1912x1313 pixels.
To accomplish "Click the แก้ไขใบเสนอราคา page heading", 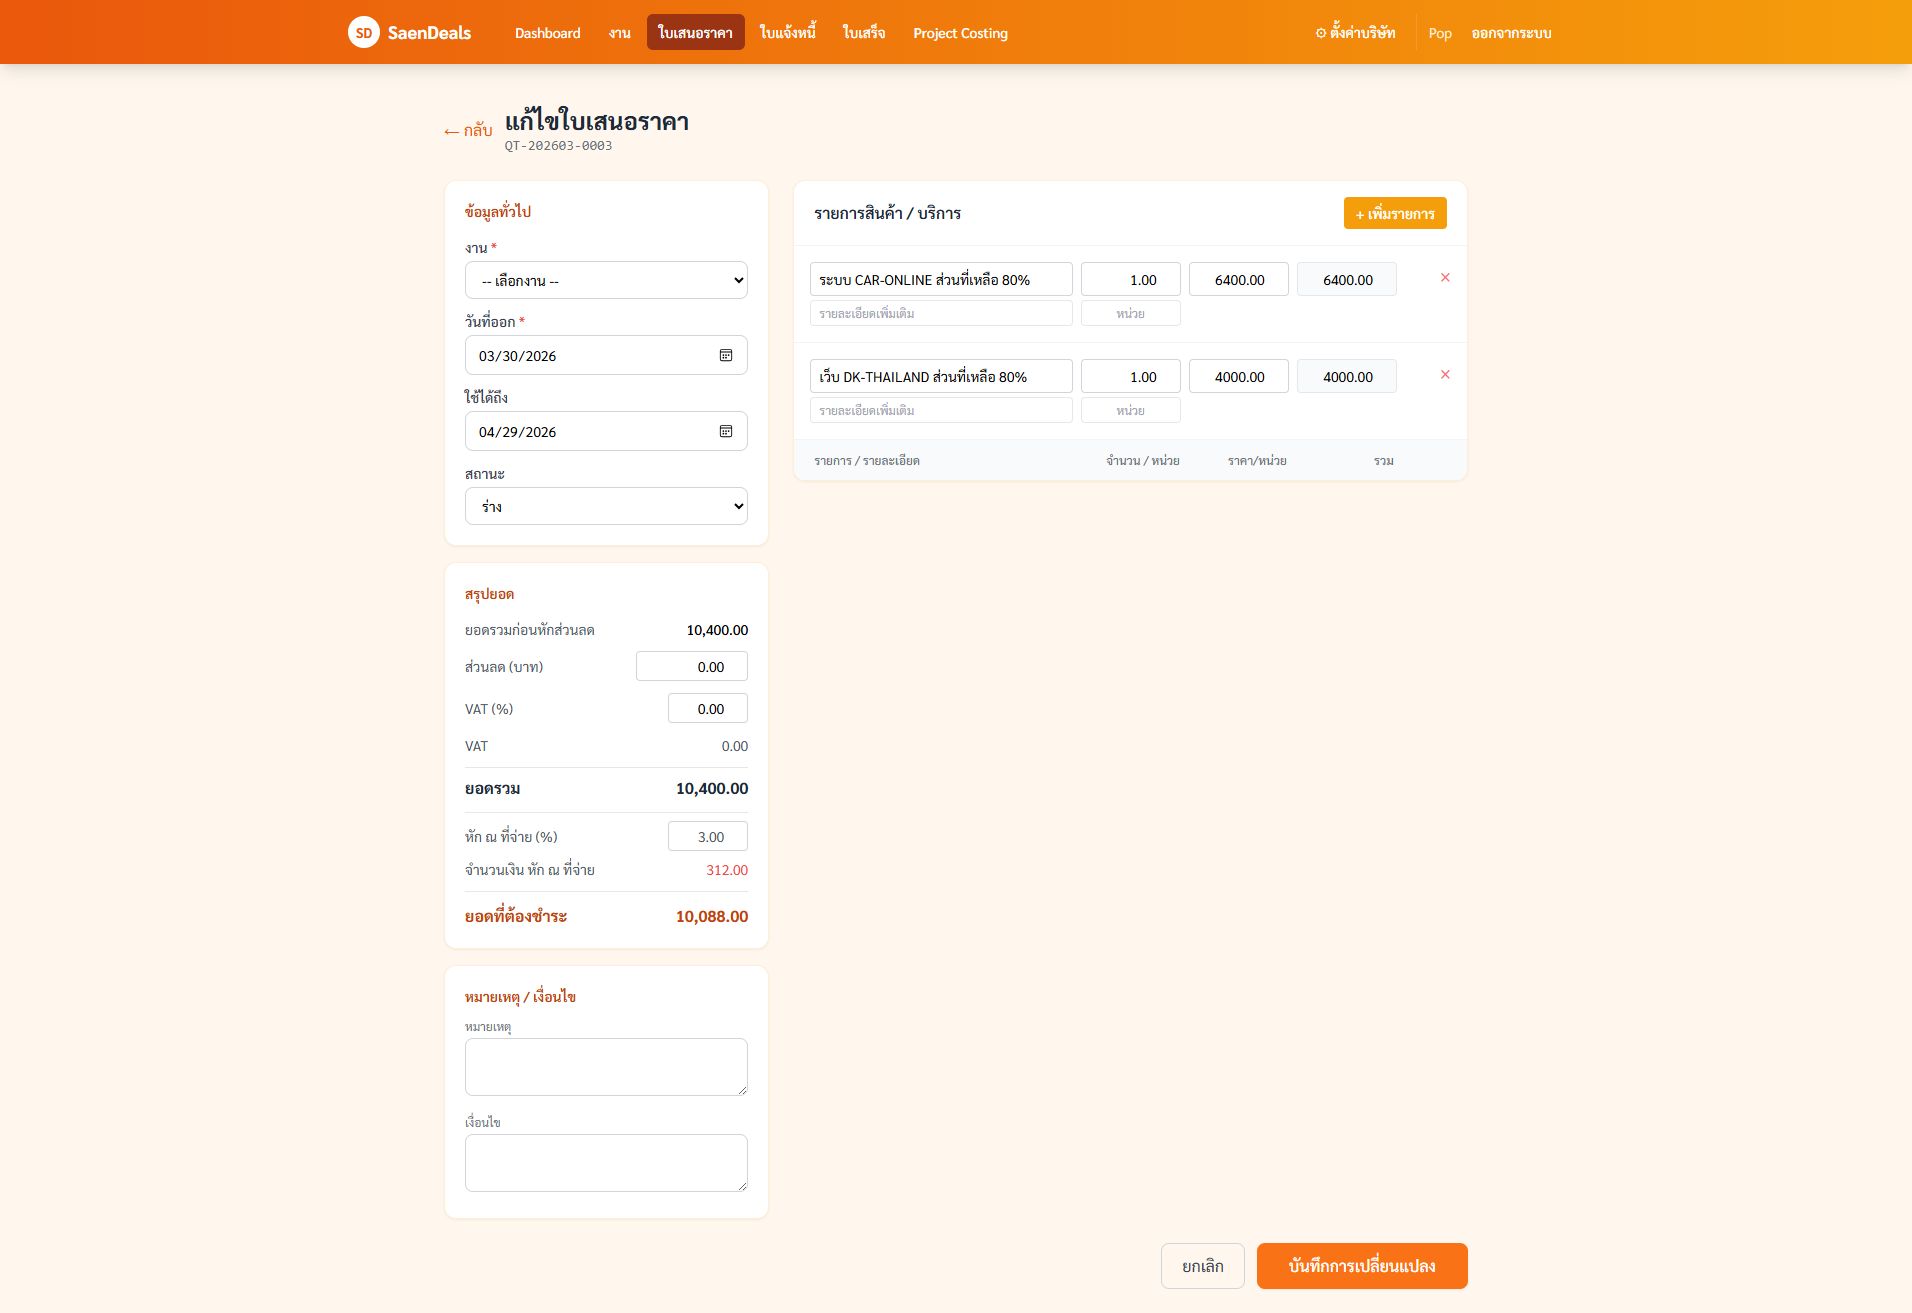I will tap(597, 121).
